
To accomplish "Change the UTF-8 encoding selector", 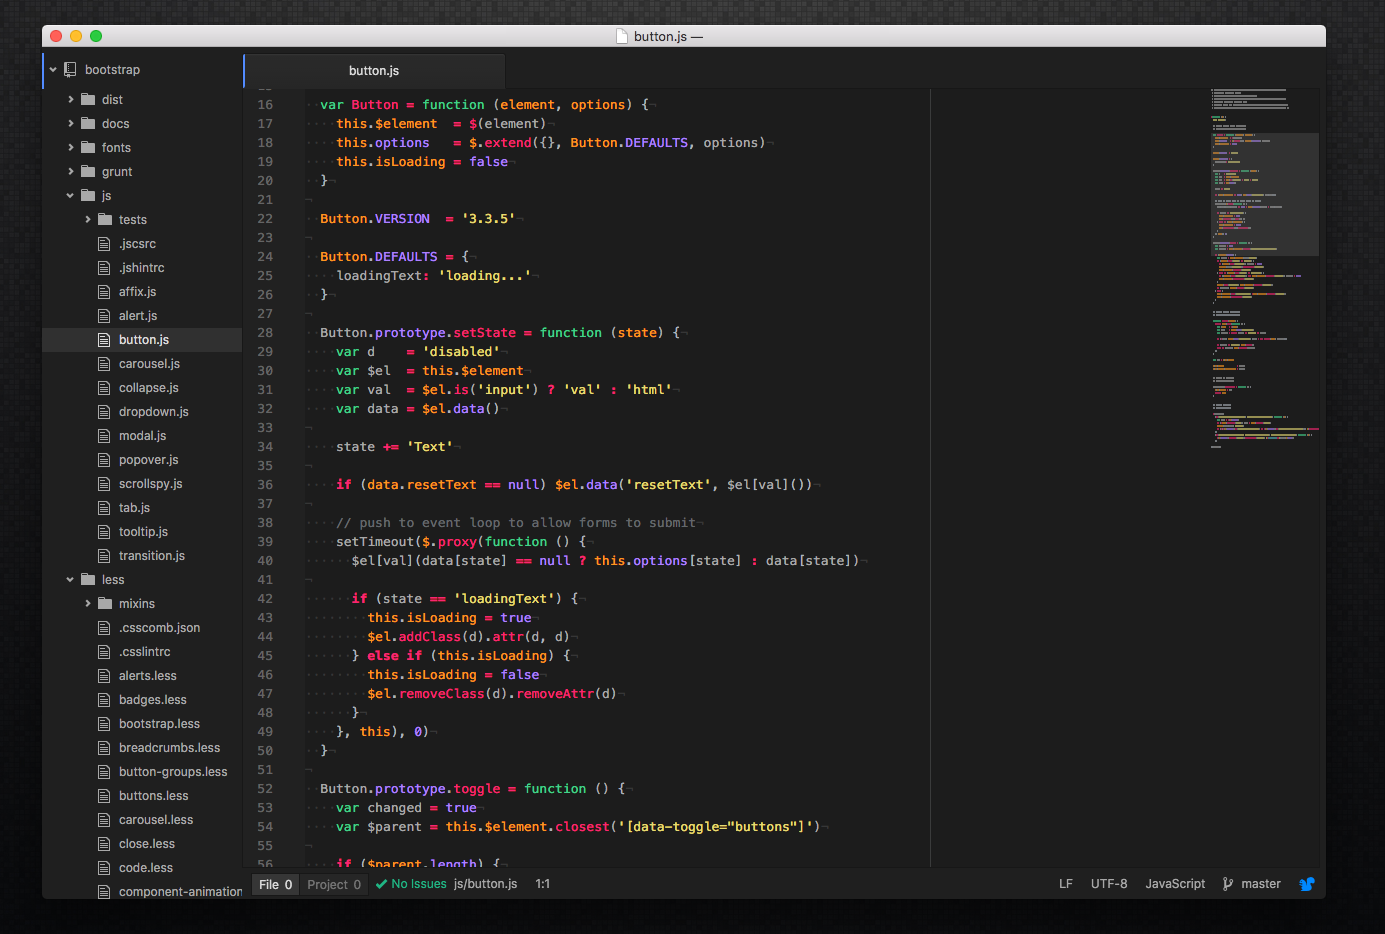I will click(1109, 884).
